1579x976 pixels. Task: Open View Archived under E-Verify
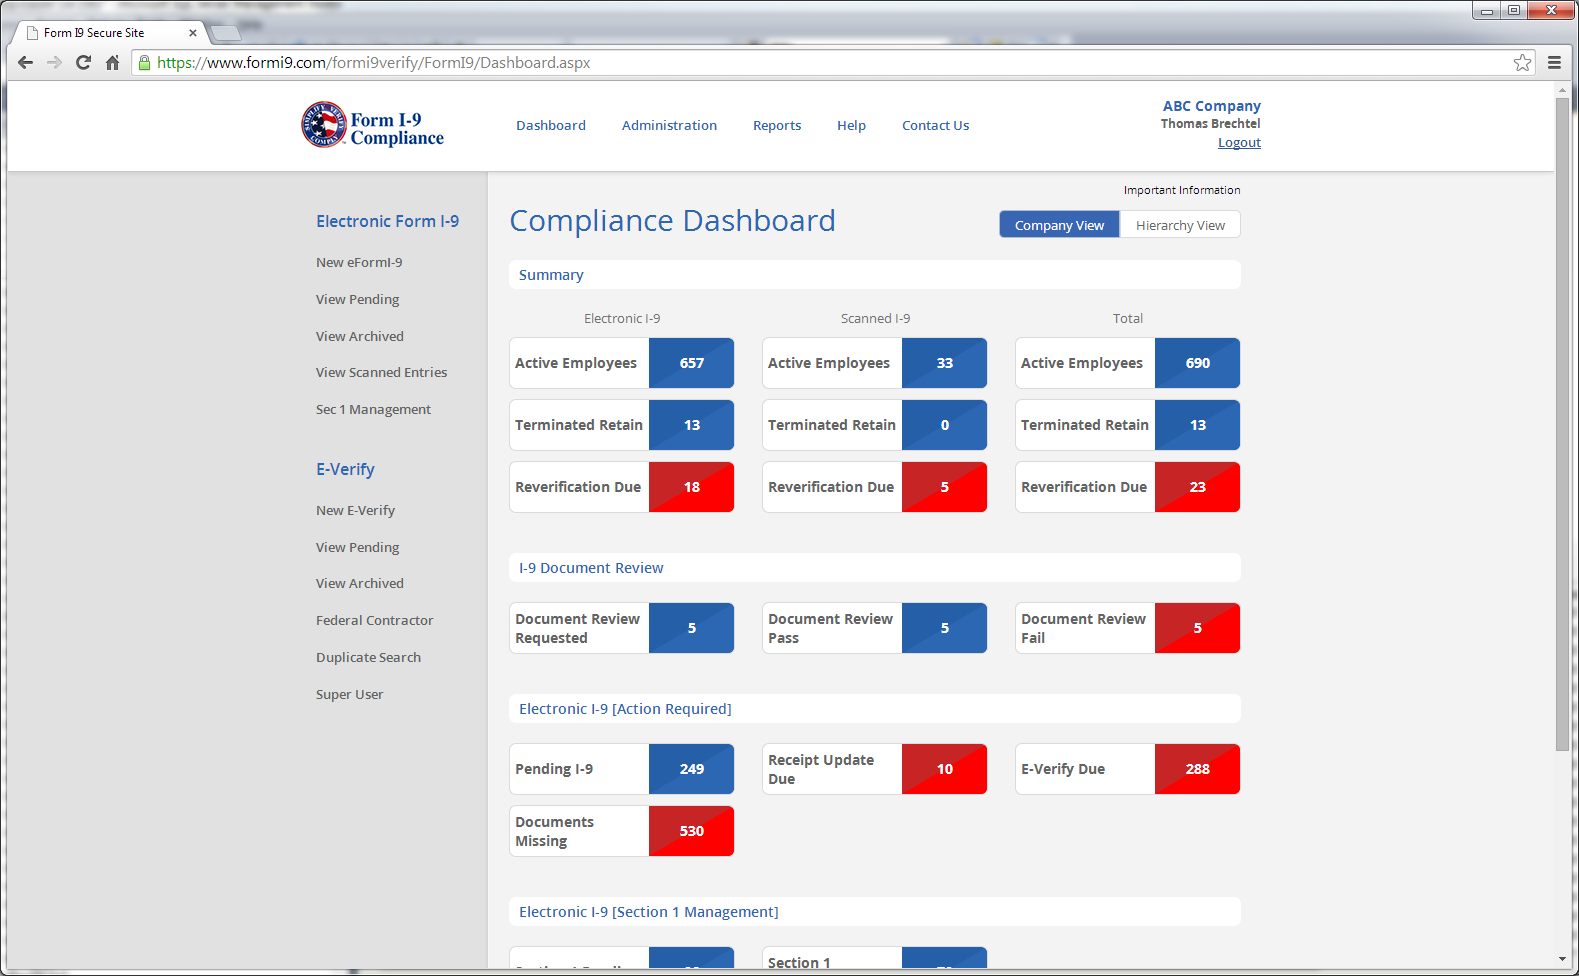pos(360,584)
